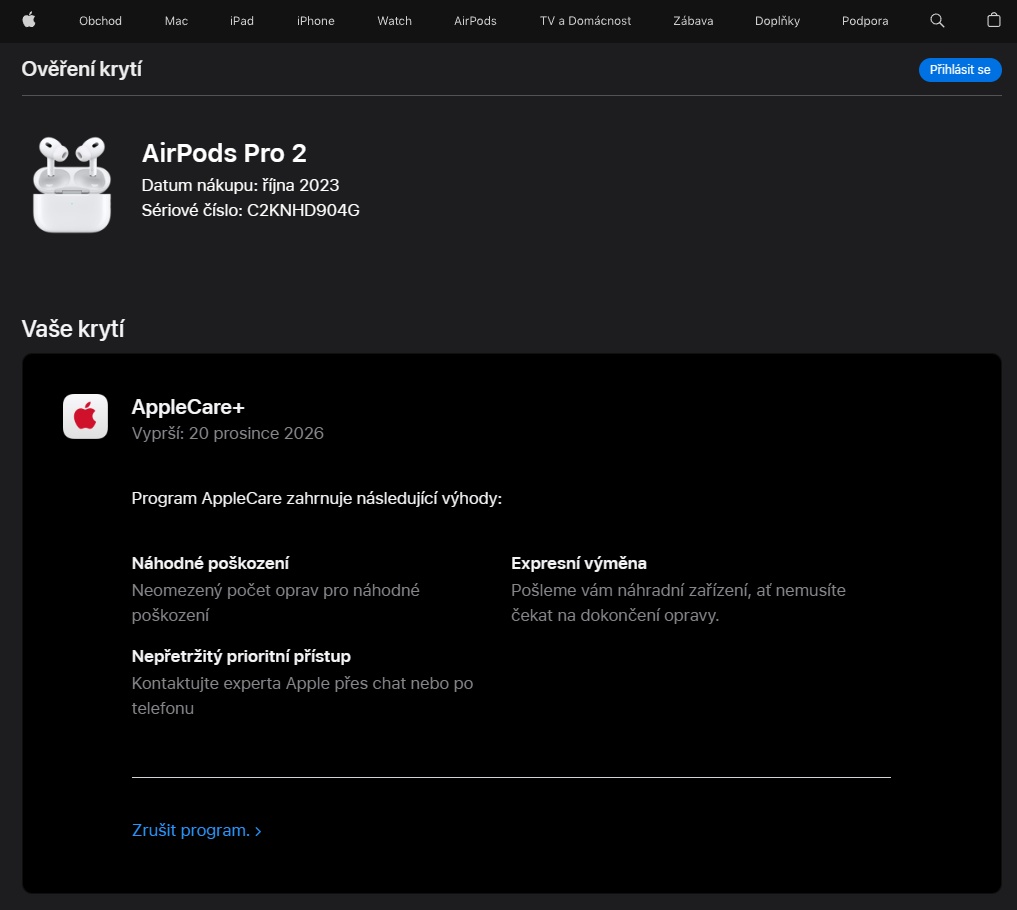Select Doplňky in the navigation bar
1017x910 pixels.
777,21
